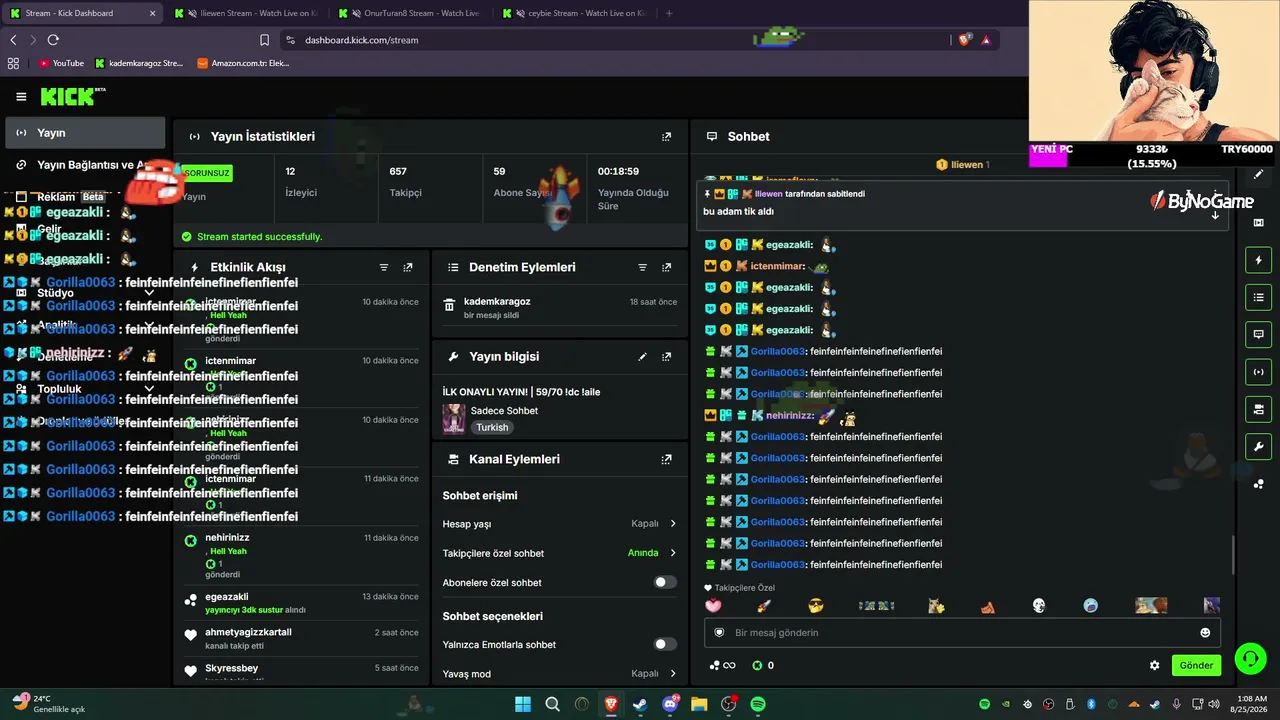The width and height of the screenshot is (1280, 720).
Task: Edit Yayın bilgisi with the pencil icon
Action: pyautogui.click(x=643, y=356)
